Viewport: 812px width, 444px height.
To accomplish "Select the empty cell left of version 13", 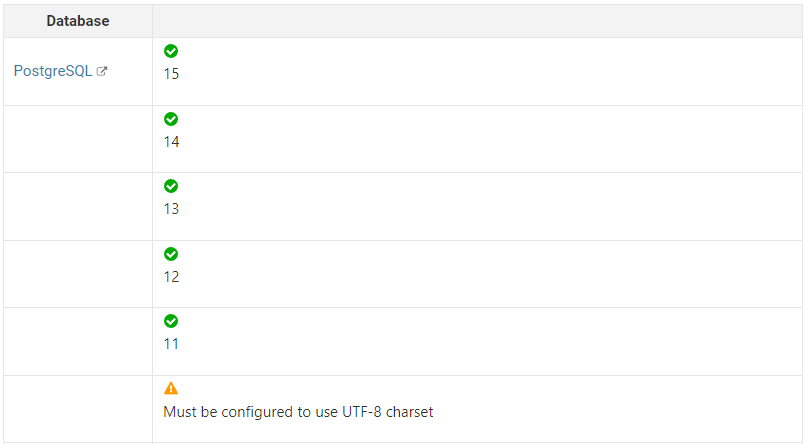I will tap(78, 207).
